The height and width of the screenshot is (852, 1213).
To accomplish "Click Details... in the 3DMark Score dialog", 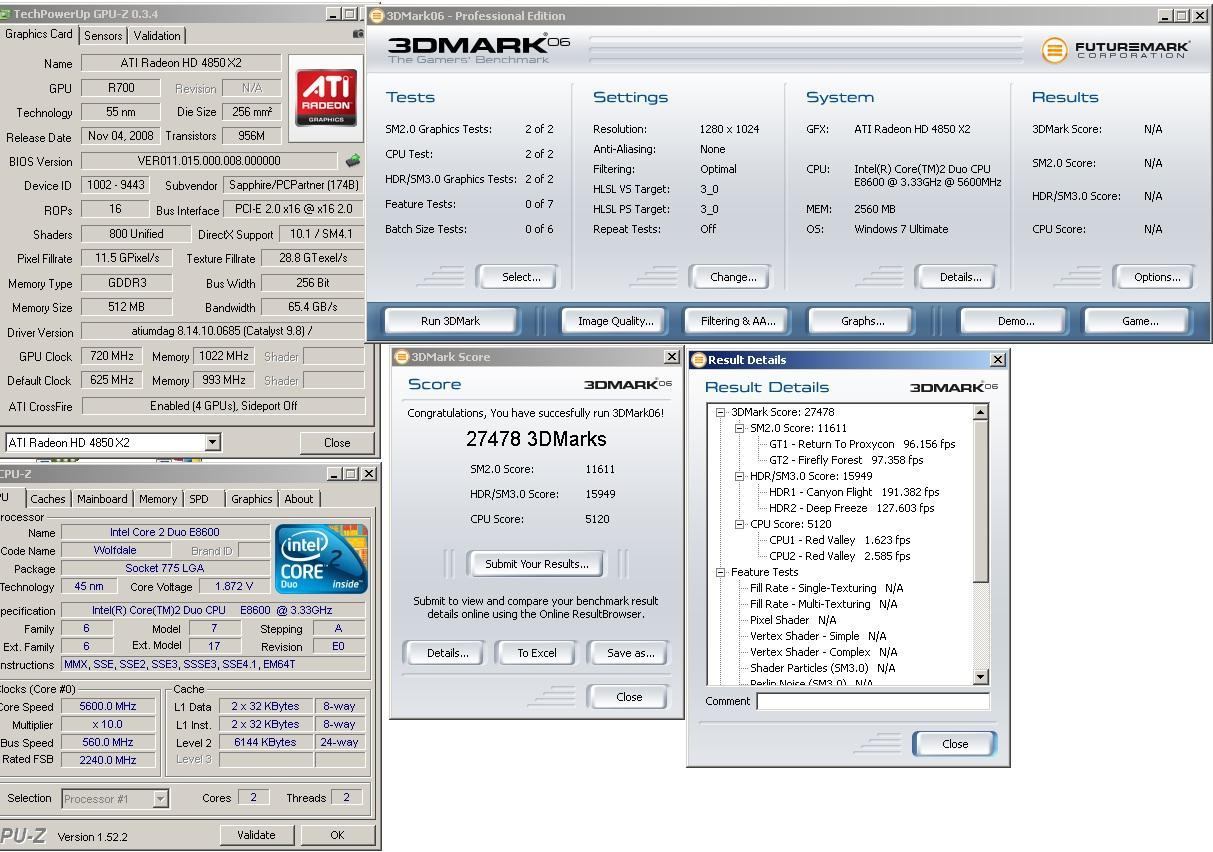I will tap(447, 653).
